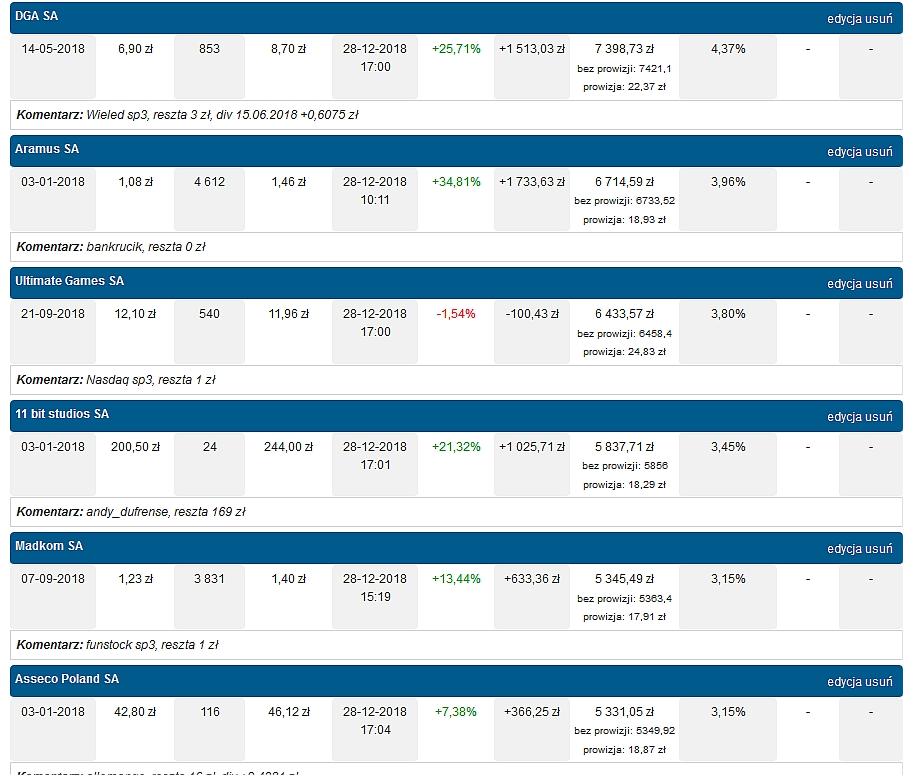Click the 'edycja' link for DGA SA
903x775 pixels.
click(x=844, y=19)
